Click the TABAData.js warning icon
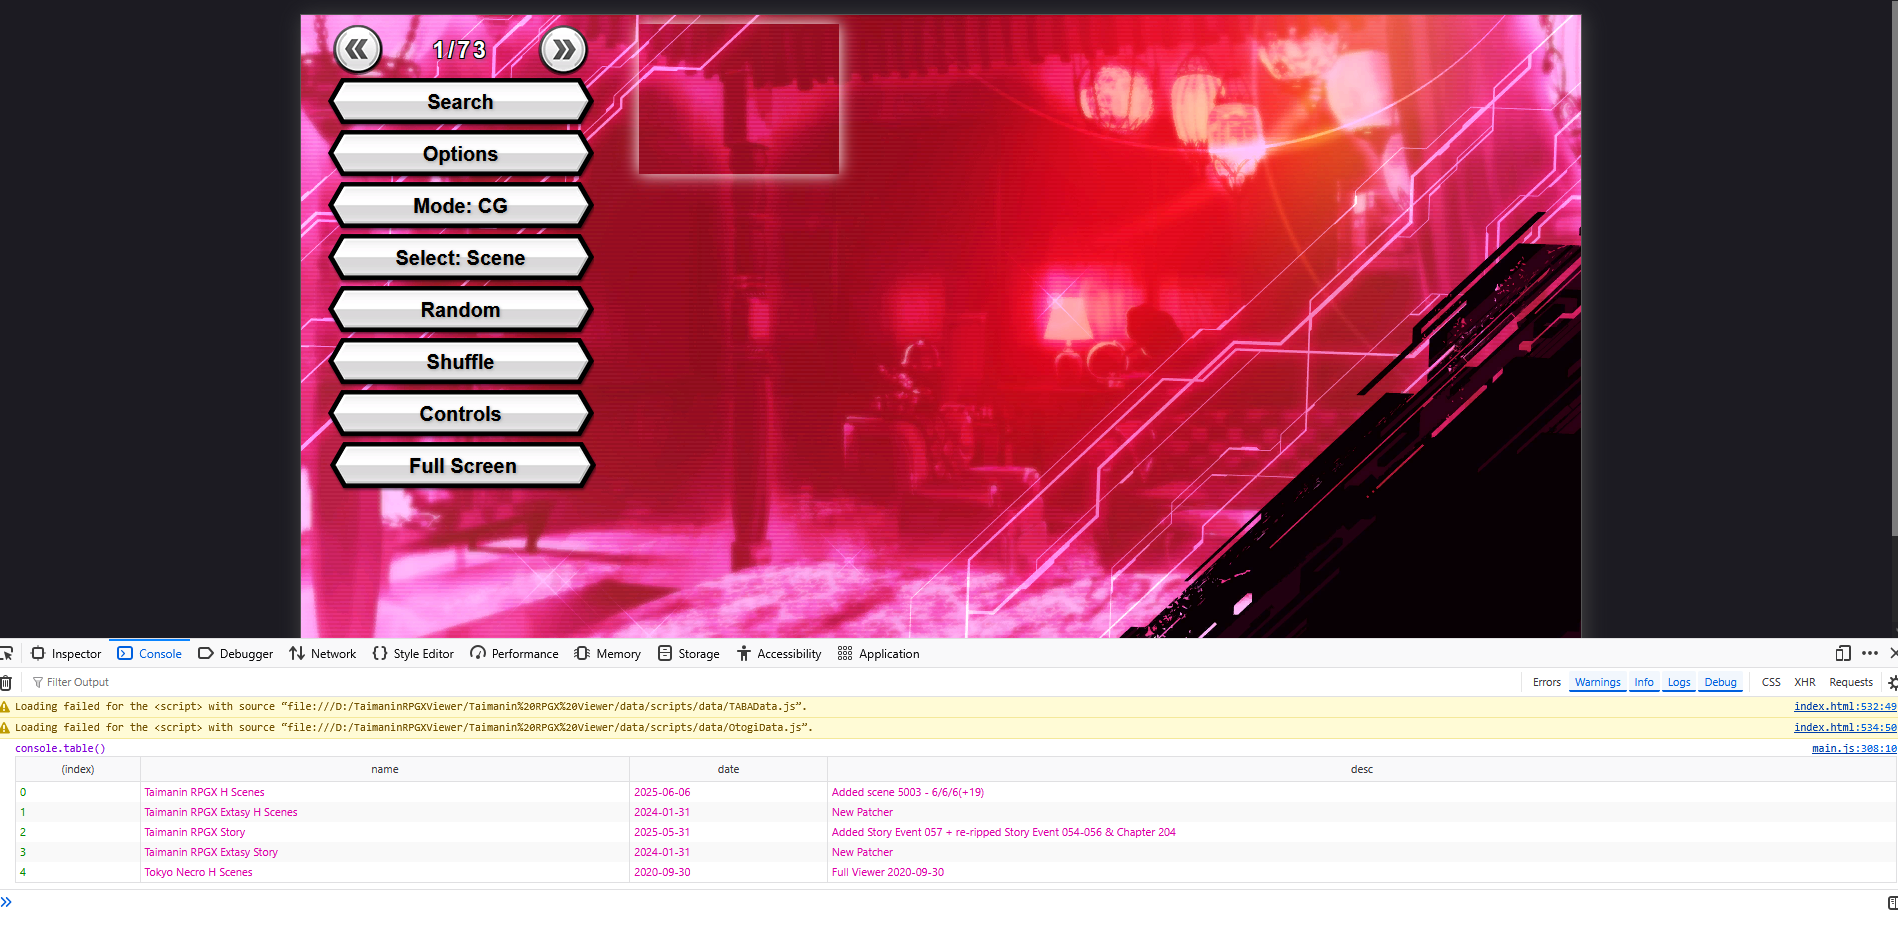This screenshot has height=938, width=1898. (5, 706)
